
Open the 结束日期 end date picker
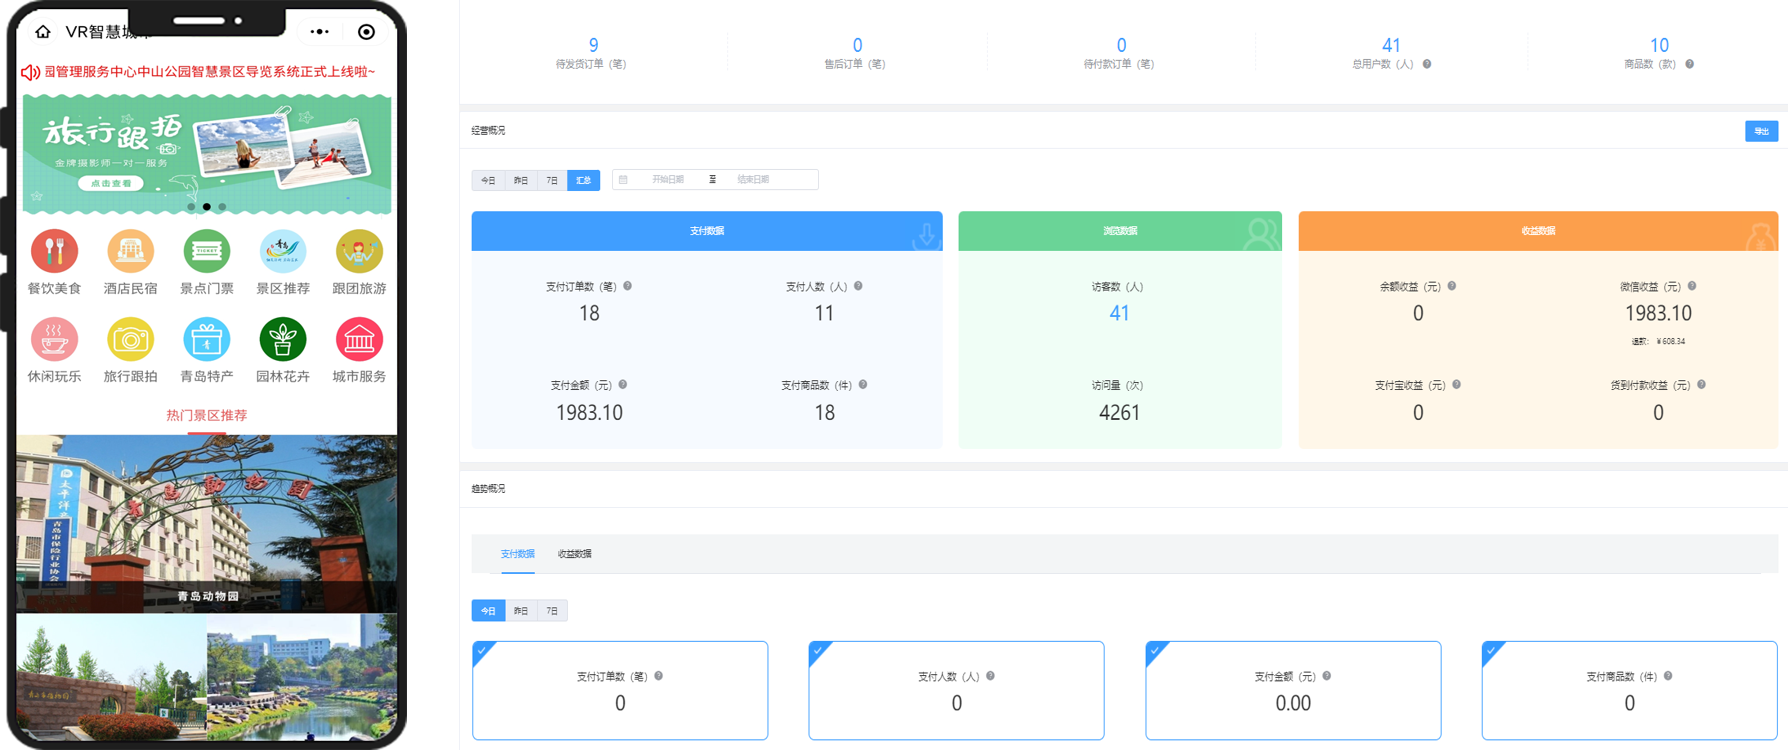(x=753, y=180)
